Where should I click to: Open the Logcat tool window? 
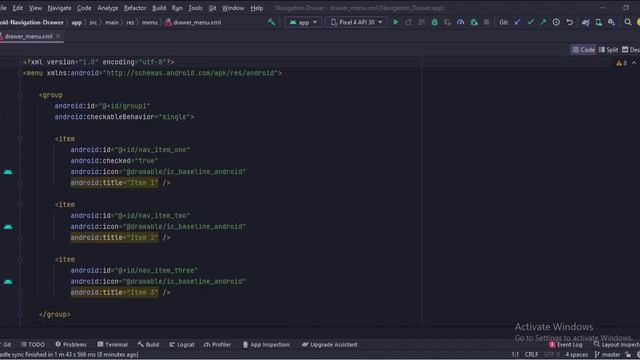182,344
